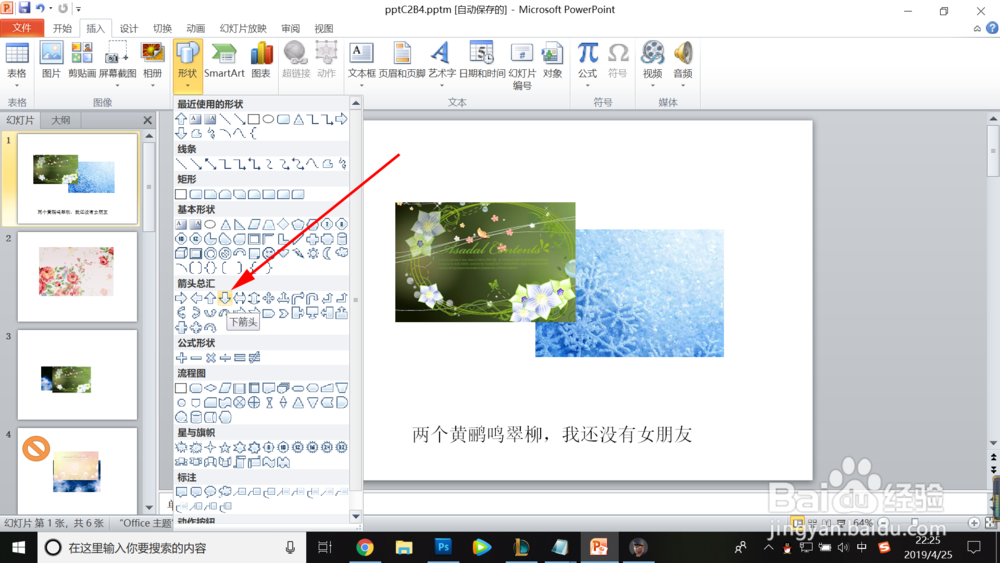Close the slides/outline pane with X
The width and height of the screenshot is (1000, 563).
[148, 120]
